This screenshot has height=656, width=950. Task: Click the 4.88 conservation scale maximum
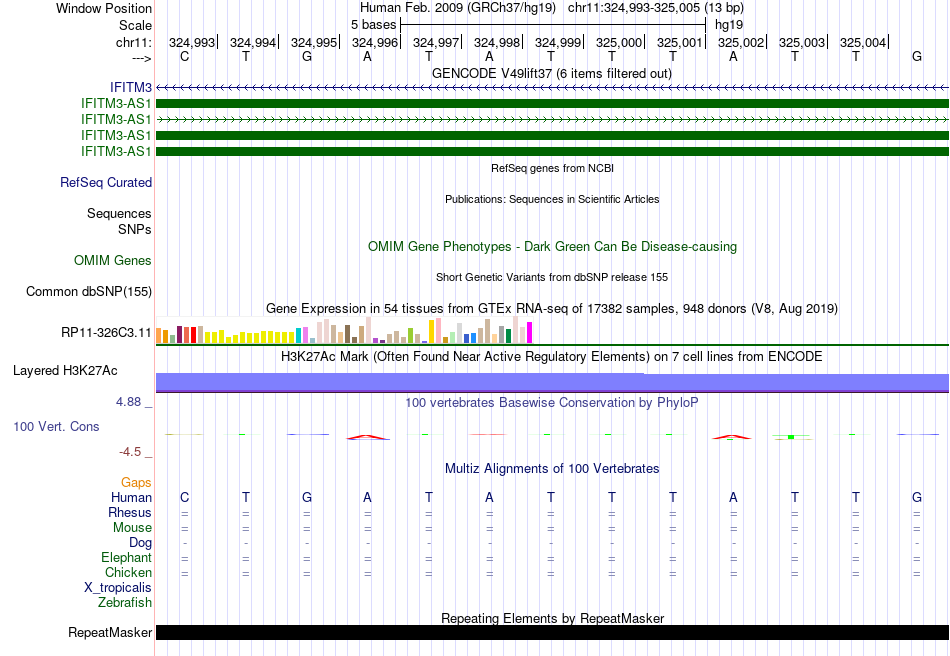[x=128, y=402]
